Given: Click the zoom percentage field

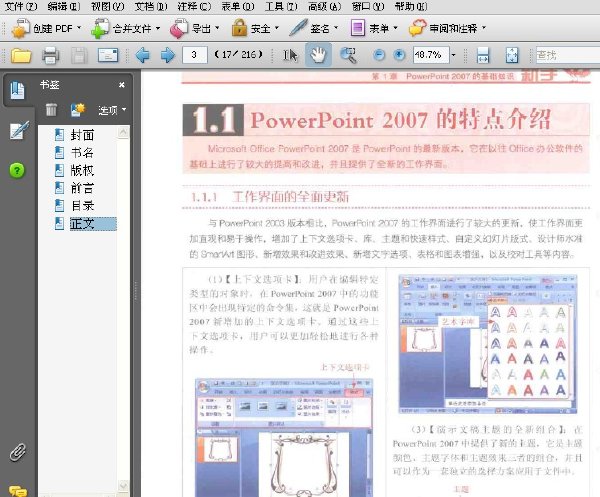Looking at the screenshot, I should coord(430,55).
